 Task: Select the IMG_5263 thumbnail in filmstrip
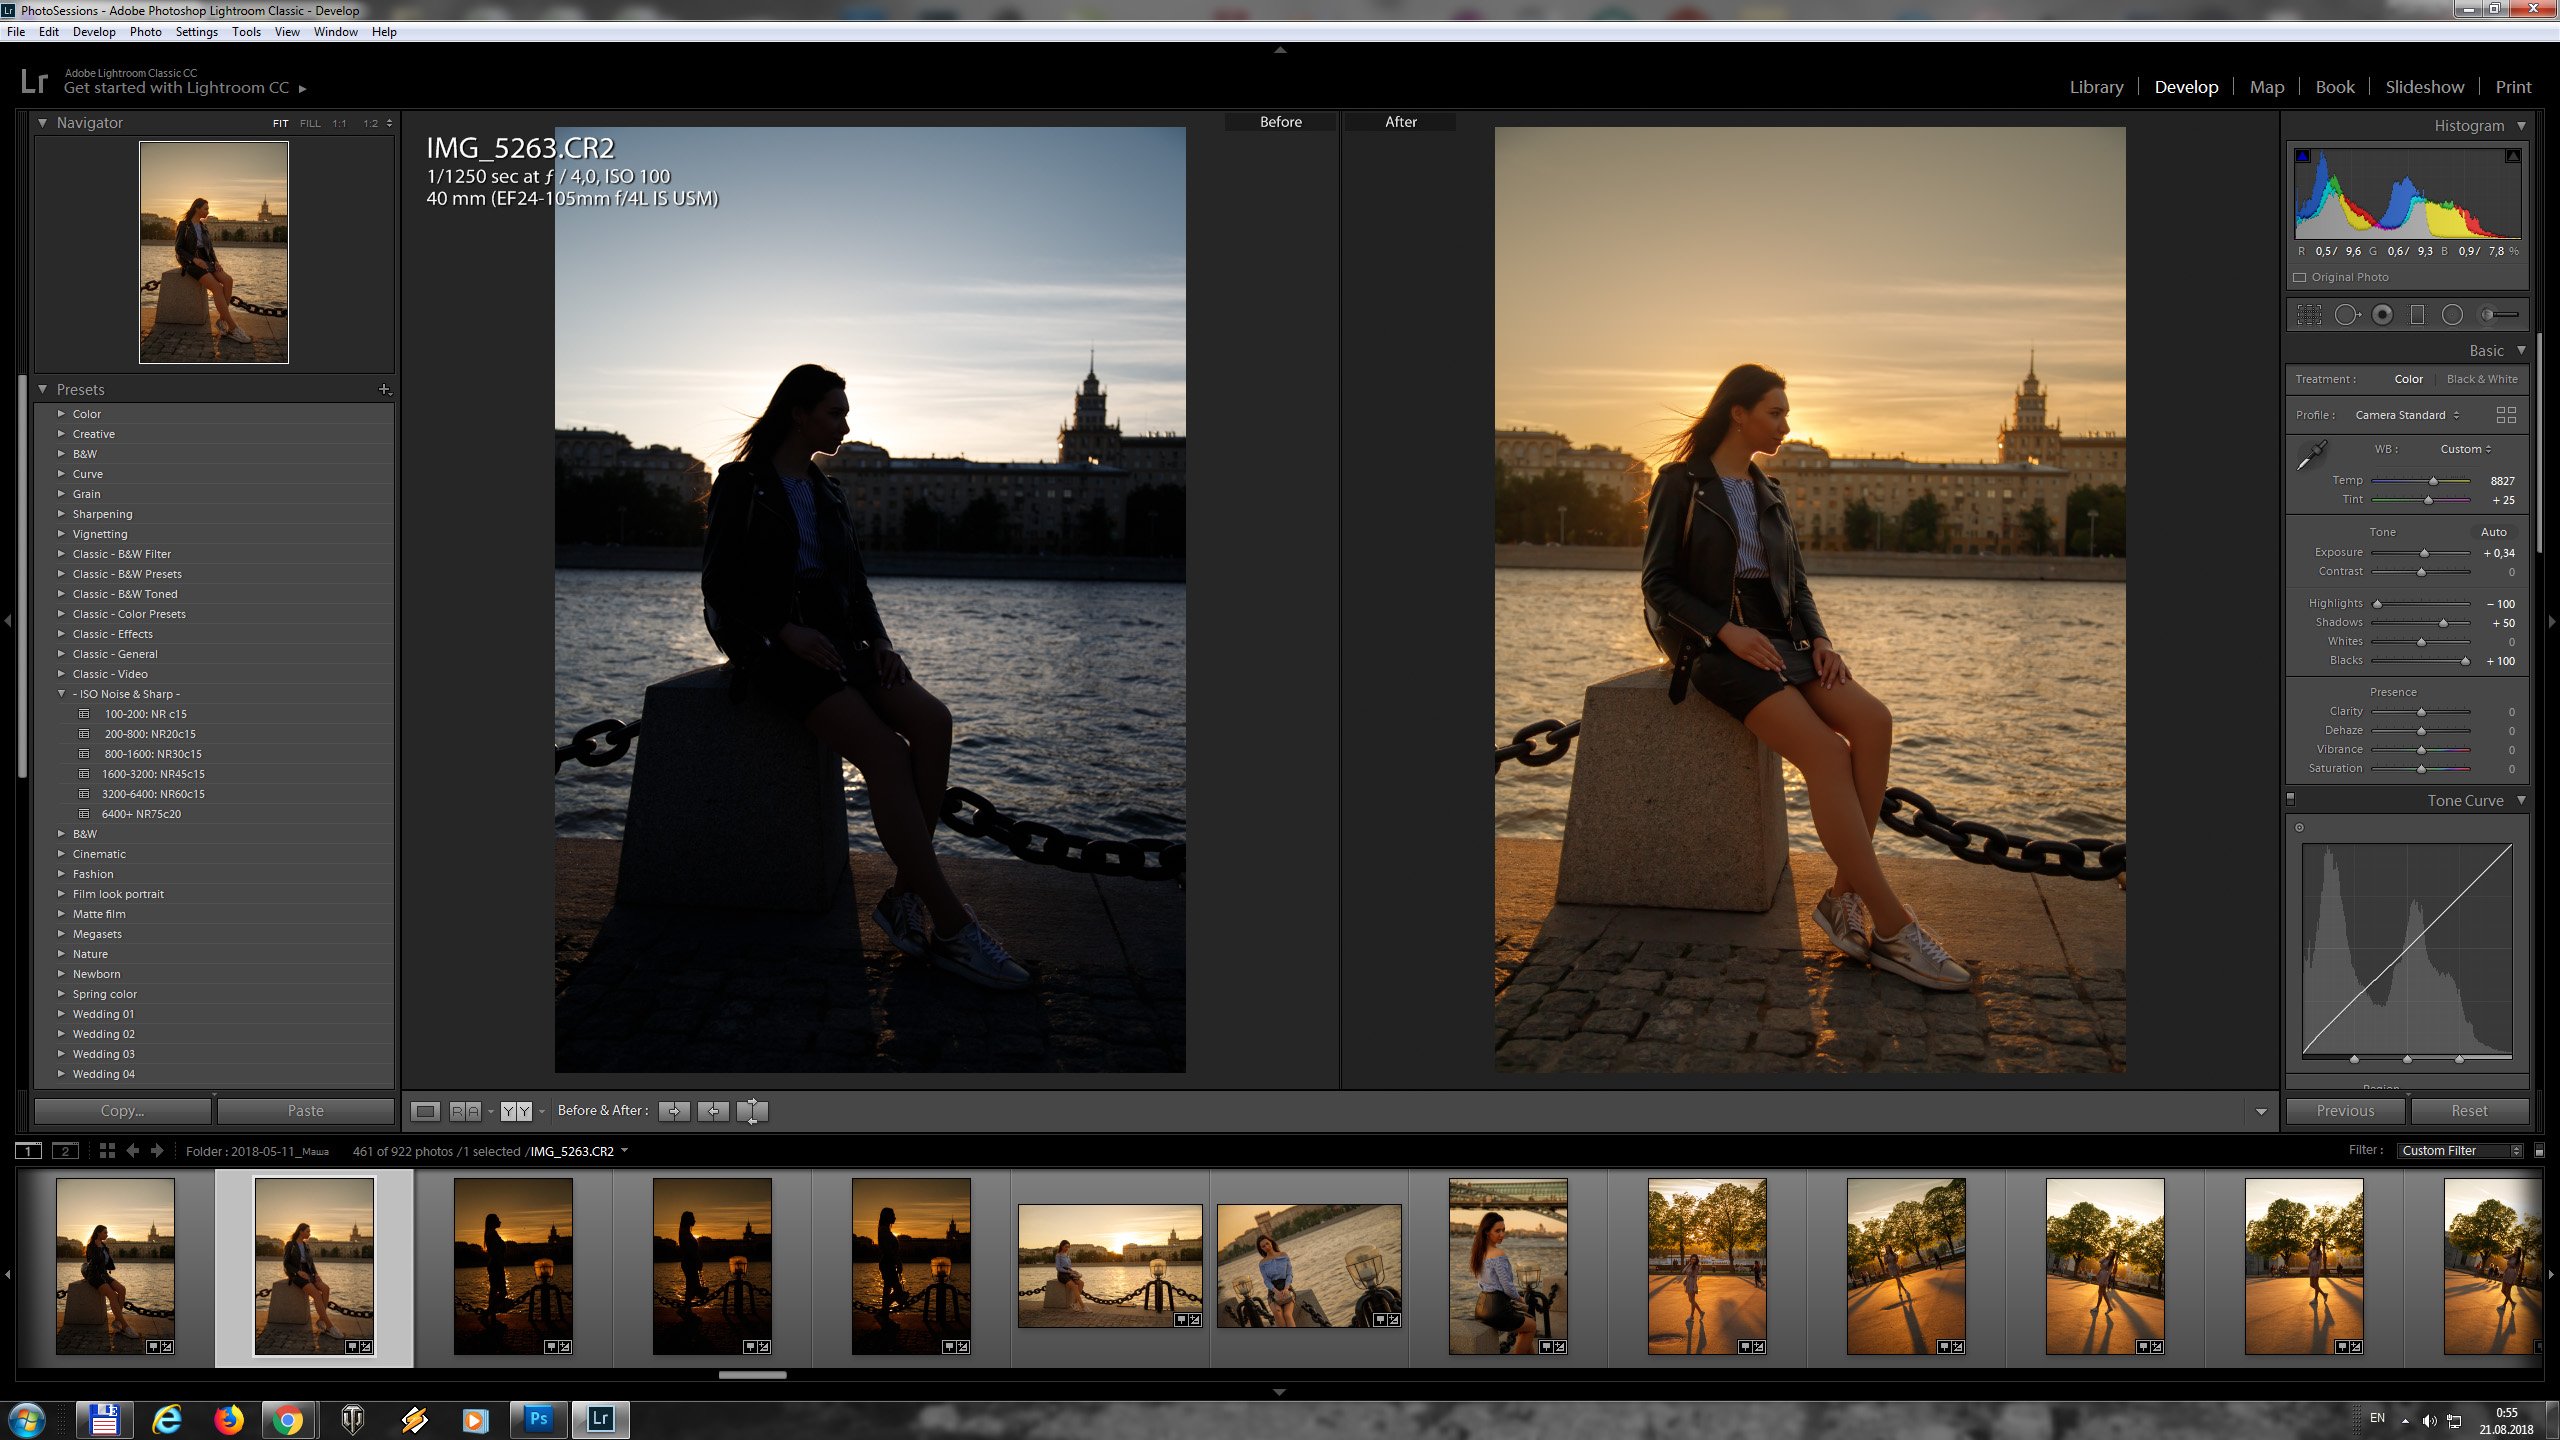[311, 1262]
